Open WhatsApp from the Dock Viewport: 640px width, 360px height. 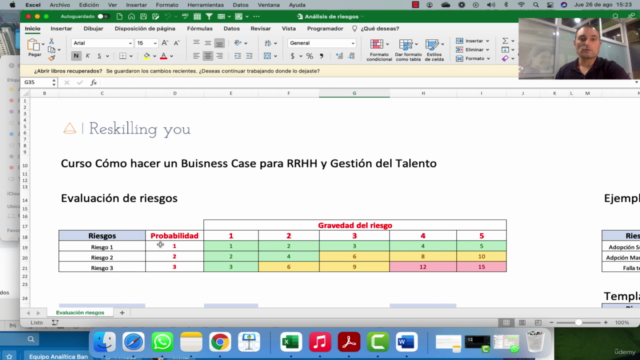tap(162, 342)
